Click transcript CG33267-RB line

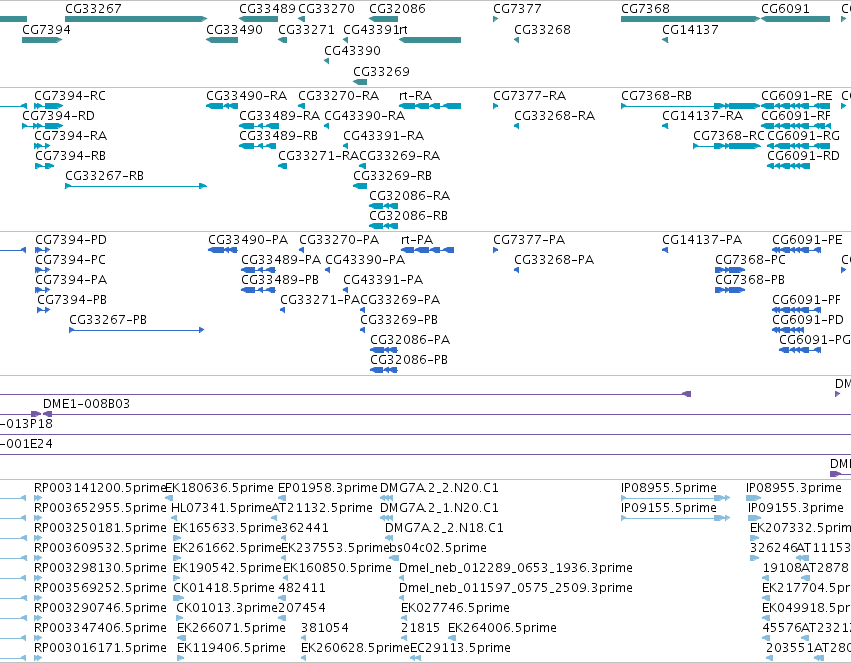tap(136, 186)
